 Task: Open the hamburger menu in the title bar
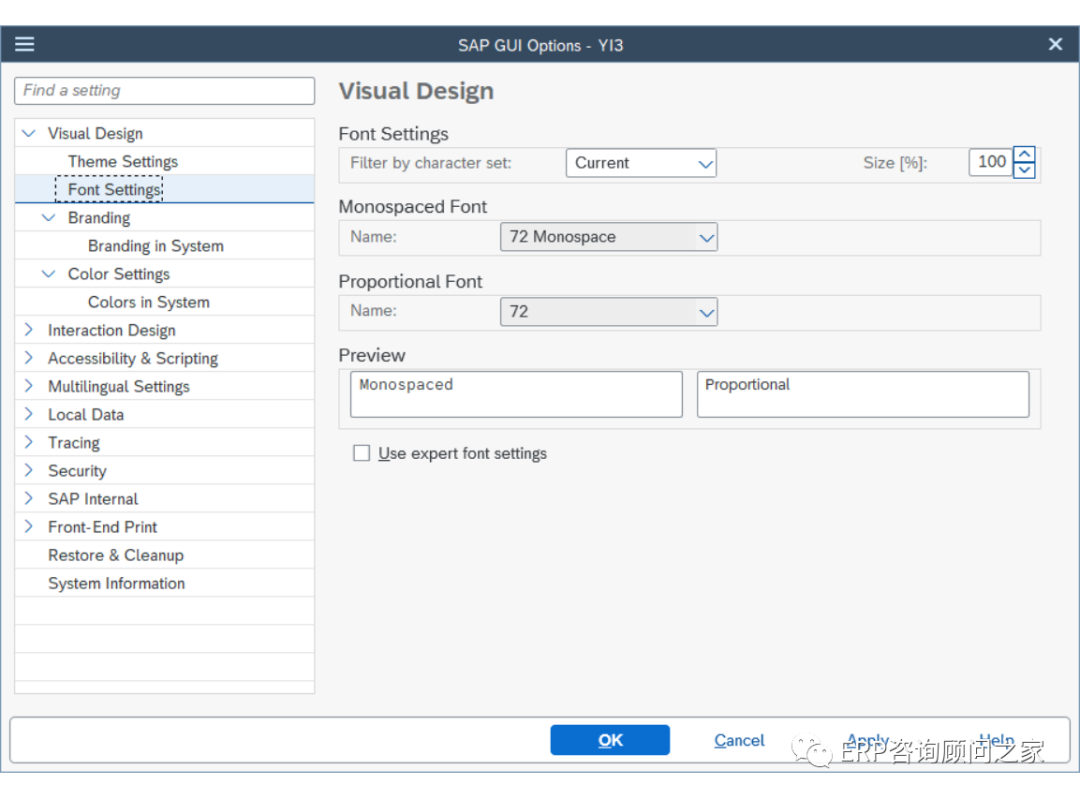click(x=24, y=43)
